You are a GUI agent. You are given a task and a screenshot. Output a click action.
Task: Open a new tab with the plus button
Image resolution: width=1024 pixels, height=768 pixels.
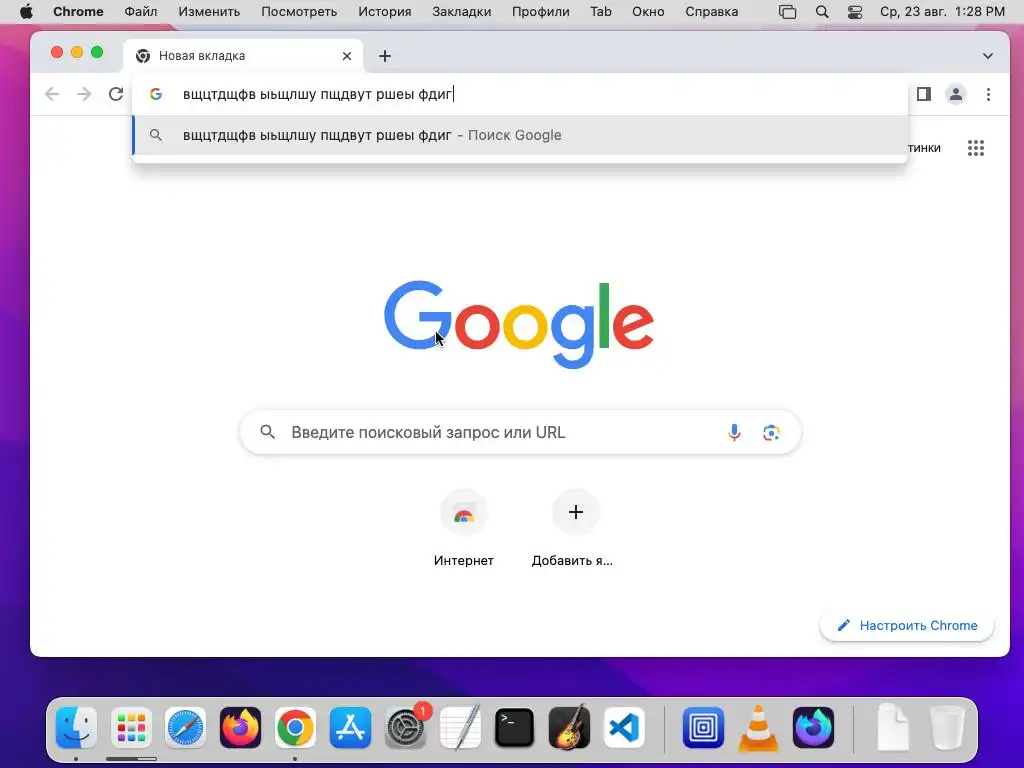click(x=385, y=56)
